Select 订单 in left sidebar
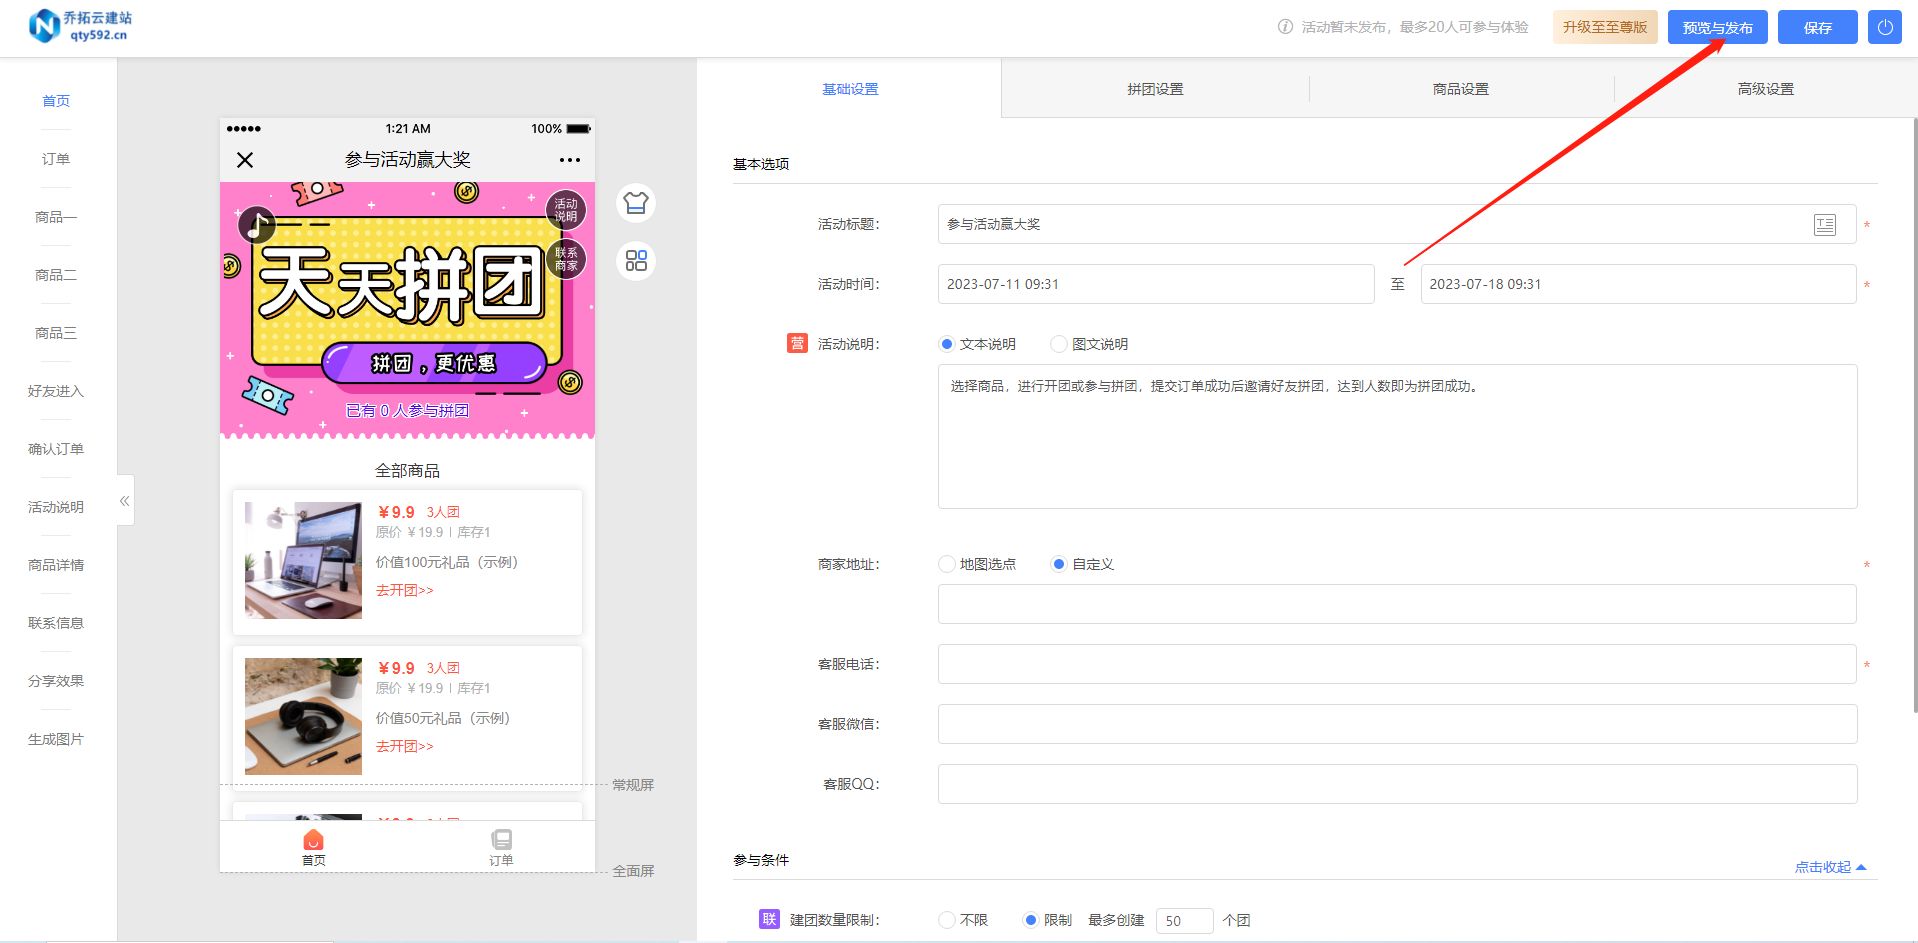This screenshot has width=1918, height=943. coord(56,159)
